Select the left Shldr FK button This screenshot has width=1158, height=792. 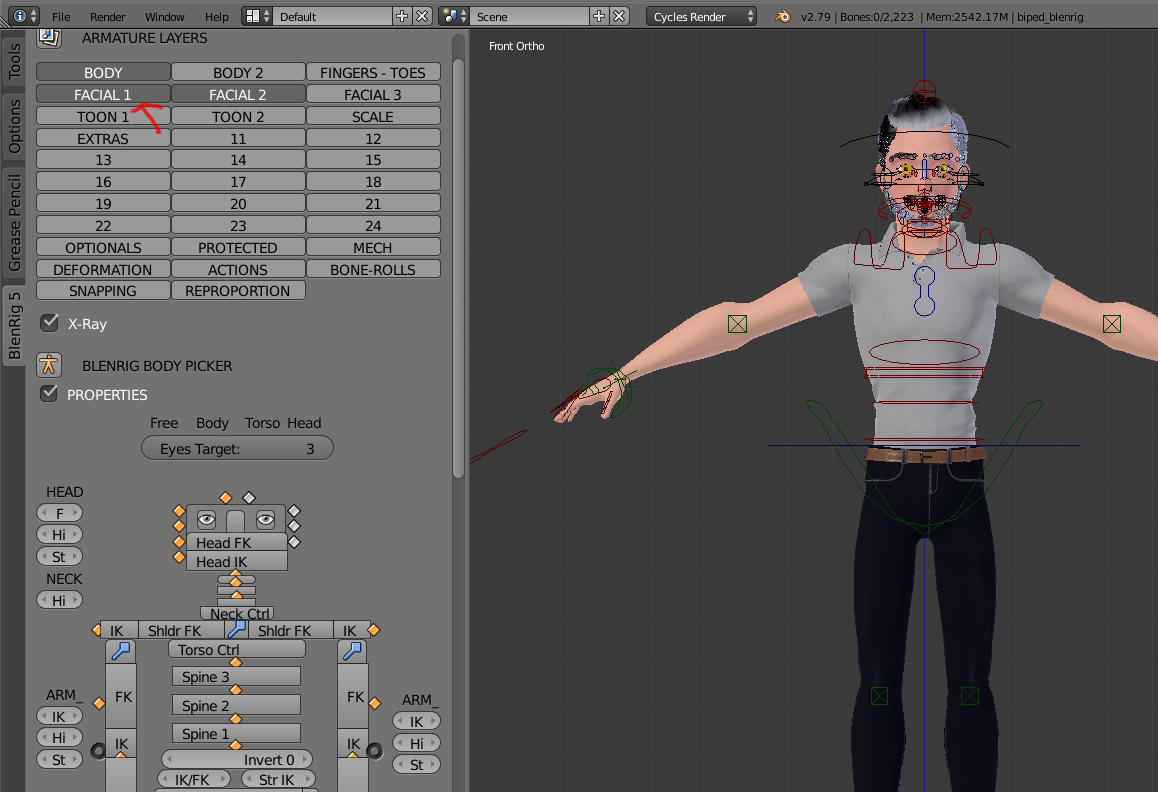coord(181,629)
